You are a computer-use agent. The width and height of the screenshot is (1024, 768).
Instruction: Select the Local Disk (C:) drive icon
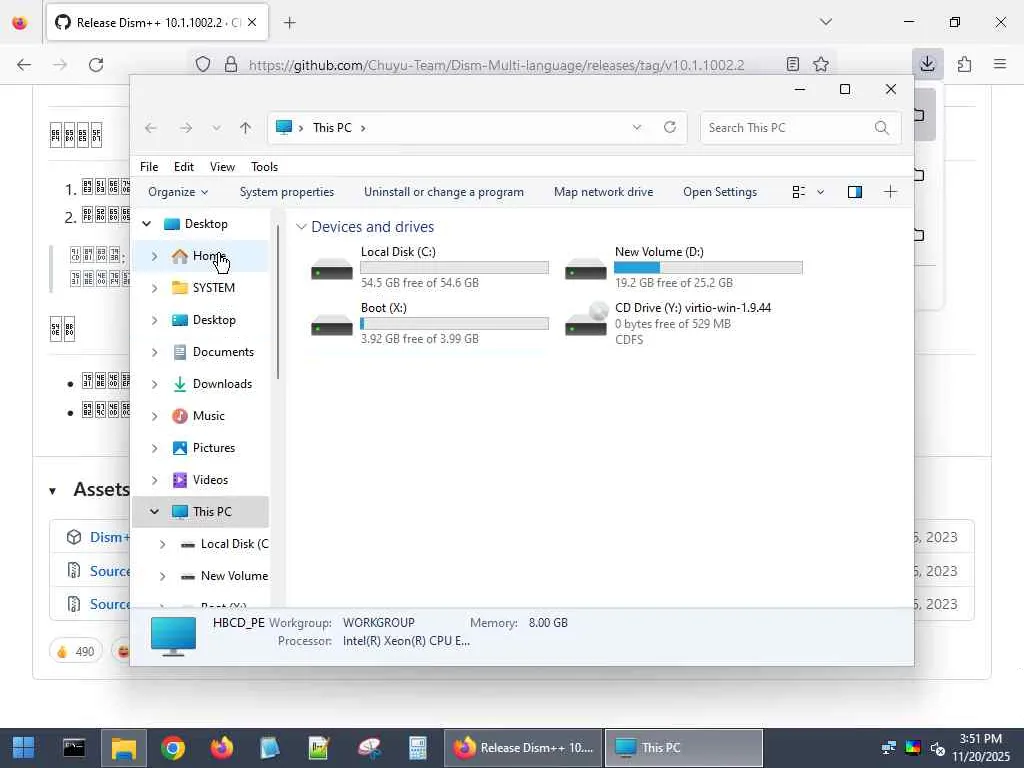[332, 268]
